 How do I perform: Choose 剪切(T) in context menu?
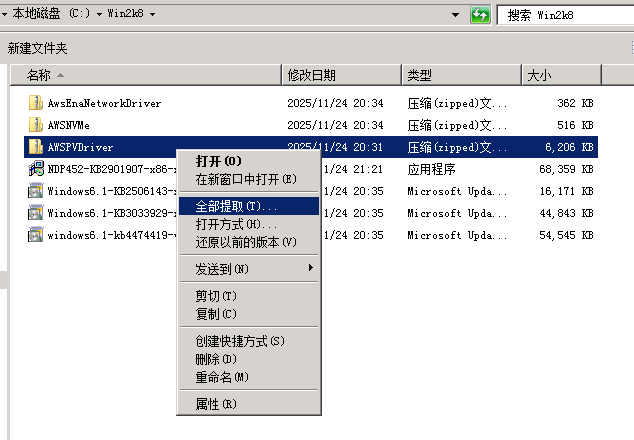click(x=249, y=296)
